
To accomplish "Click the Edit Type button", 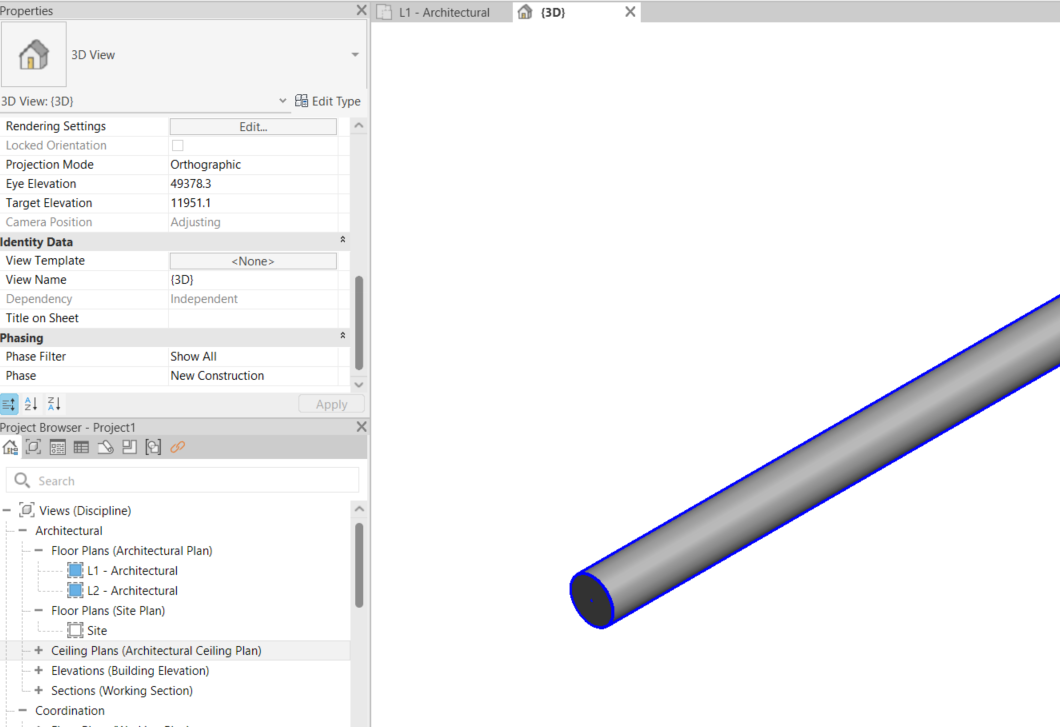I will click(x=327, y=101).
